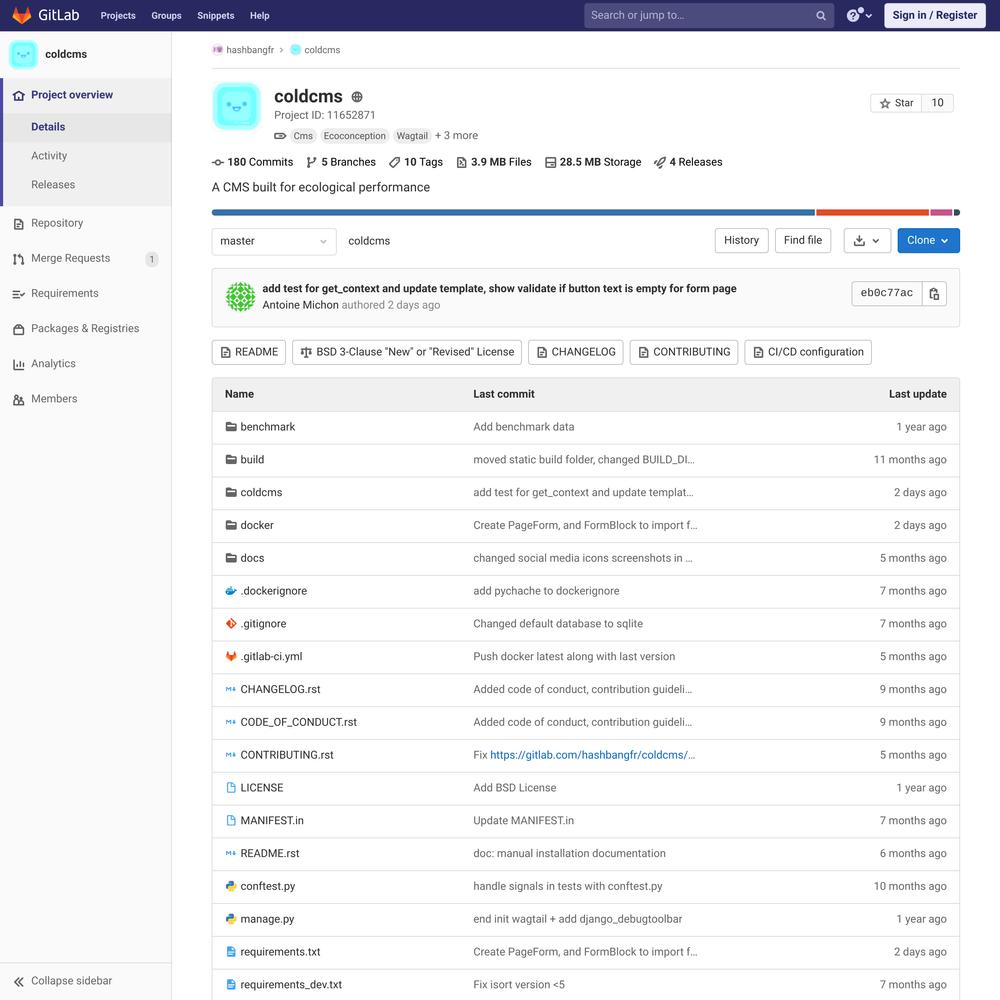Expand the '+ 3 more' topics

pyautogui.click(x=456, y=136)
